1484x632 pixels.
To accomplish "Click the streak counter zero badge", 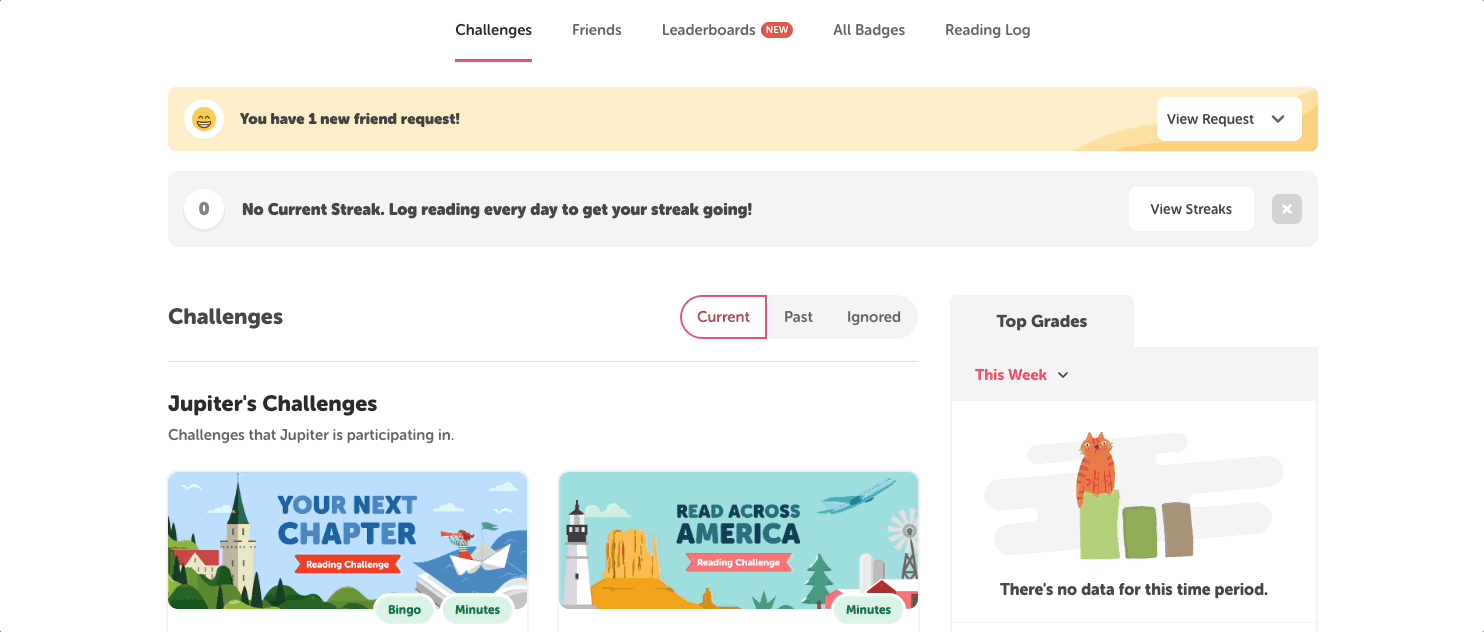I will (204, 209).
